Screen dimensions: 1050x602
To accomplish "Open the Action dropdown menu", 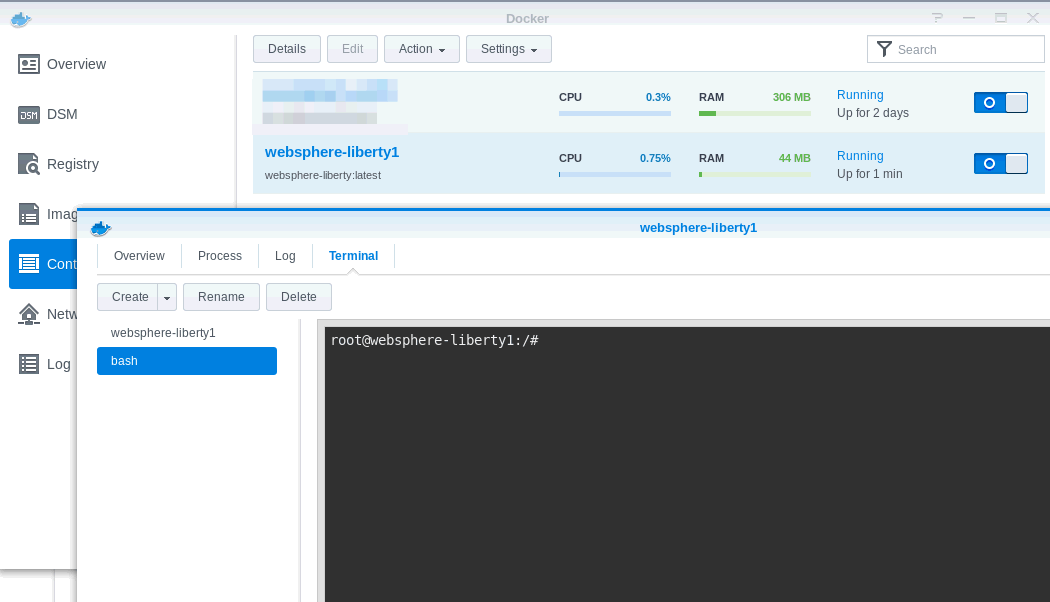I will coord(421,48).
